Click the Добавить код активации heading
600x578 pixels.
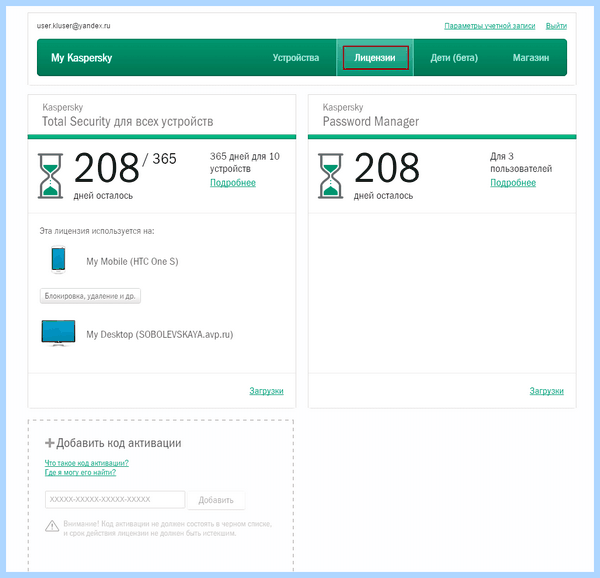click(x=119, y=443)
